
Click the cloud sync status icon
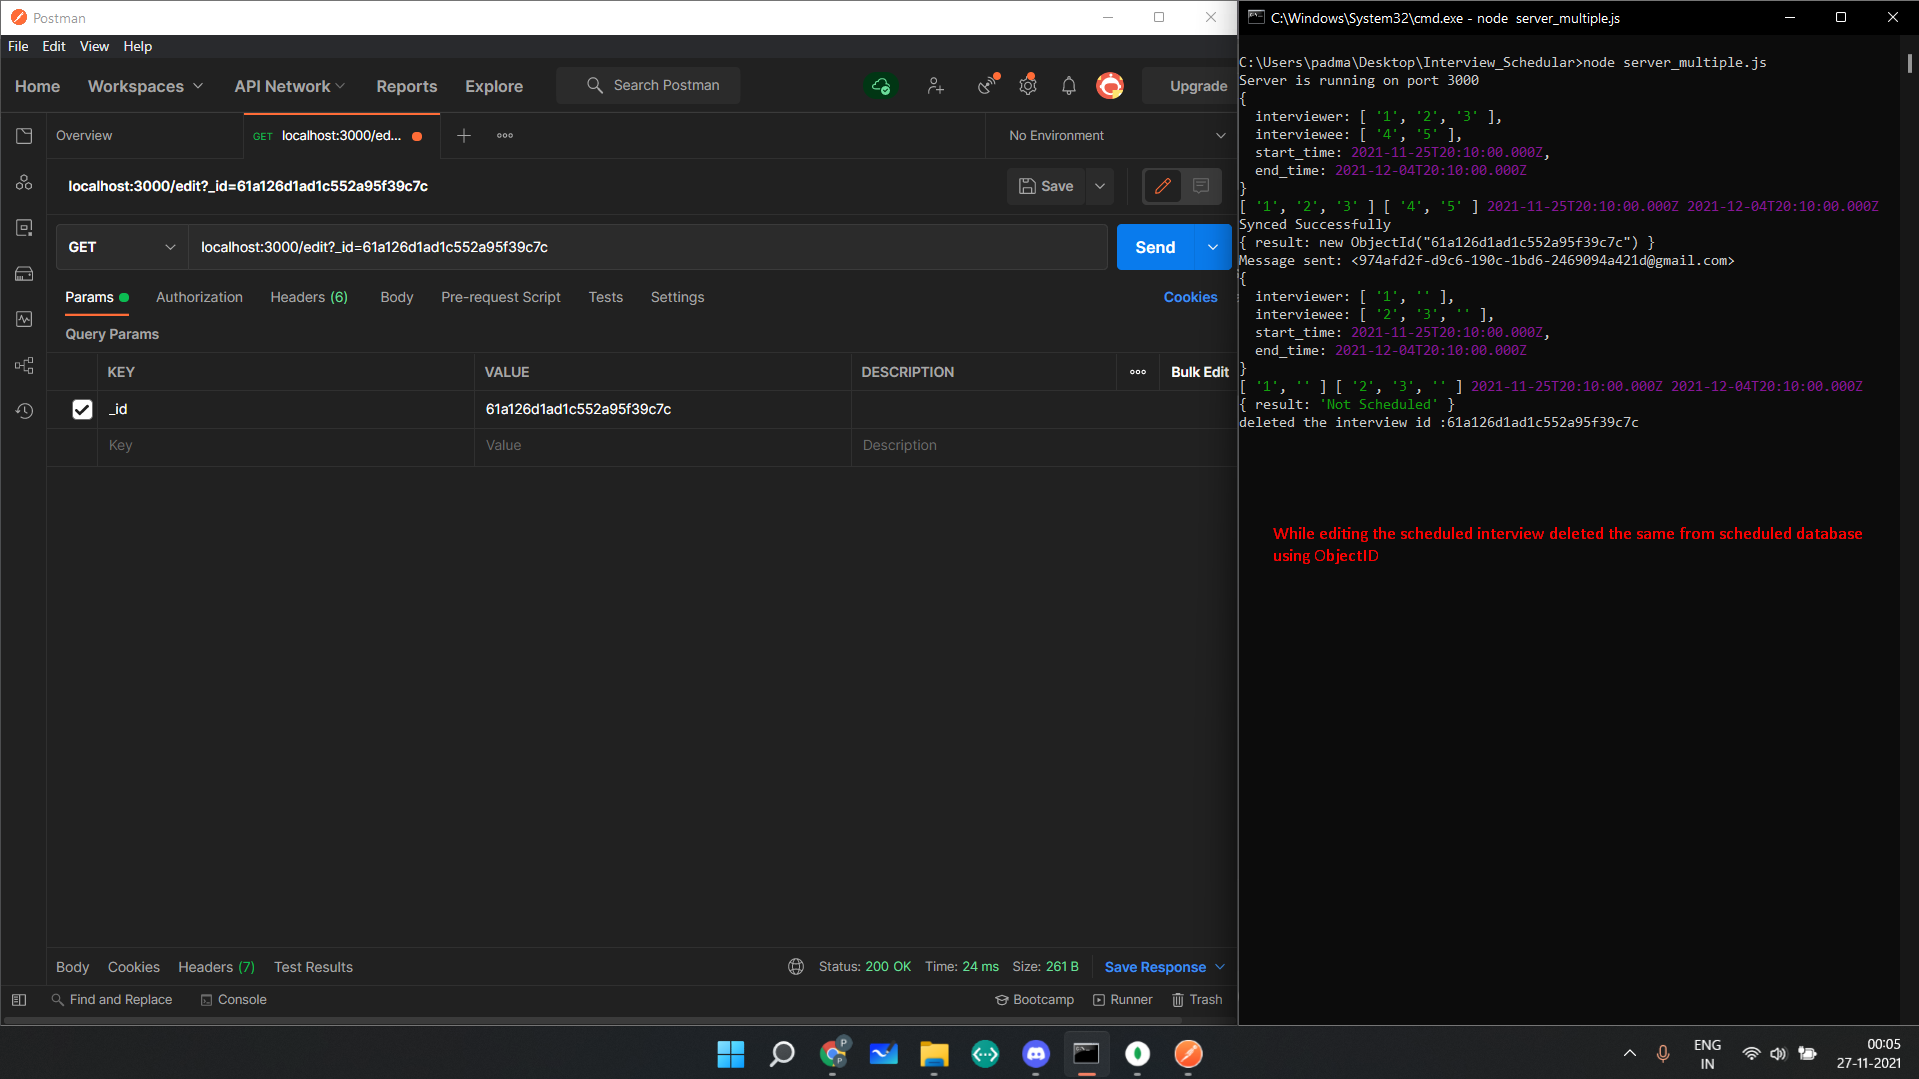click(x=881, y=86)
